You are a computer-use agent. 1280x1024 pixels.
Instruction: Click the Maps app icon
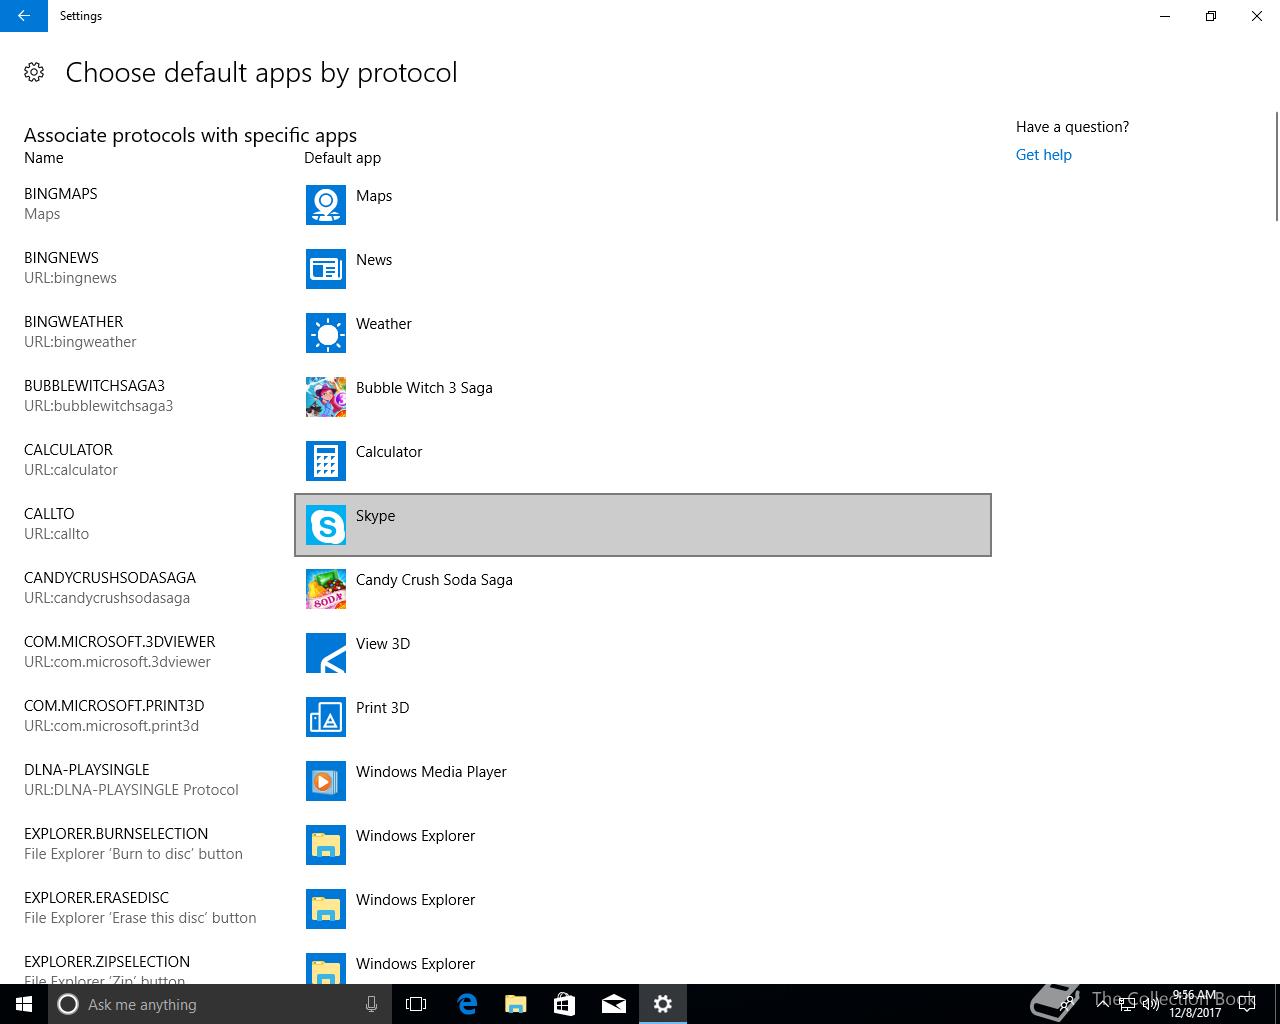click(x=326, y=205)
